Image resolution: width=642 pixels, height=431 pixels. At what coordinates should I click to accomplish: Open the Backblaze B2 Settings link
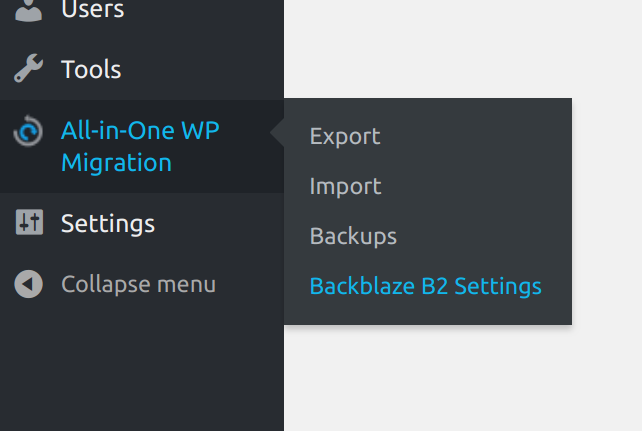click(x=426, y=286)
